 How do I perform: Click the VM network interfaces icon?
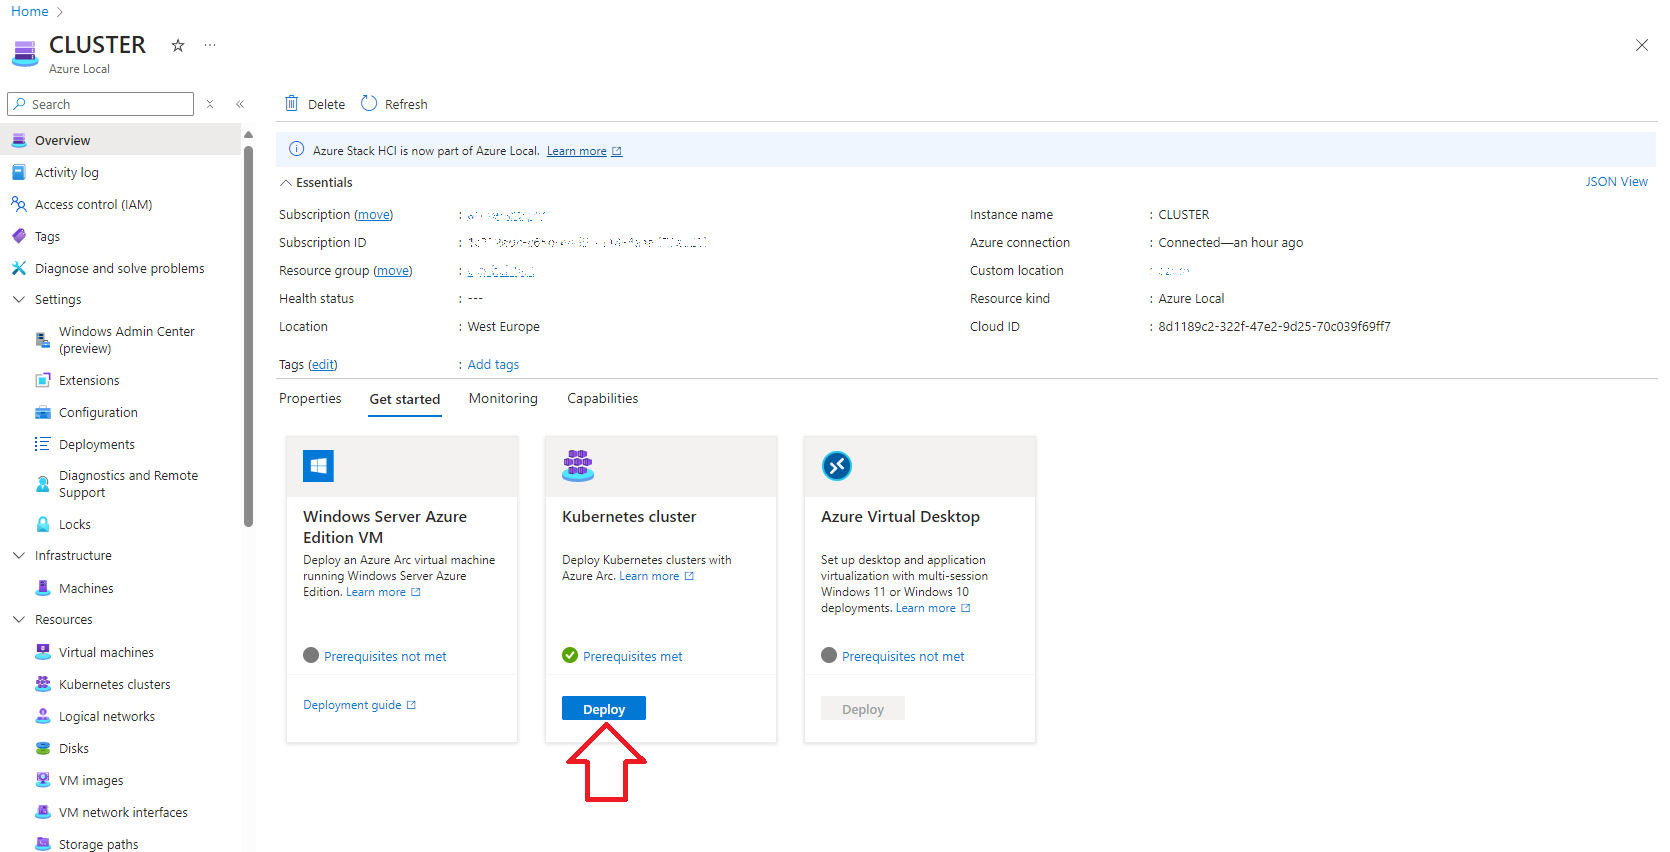point(43,812)
